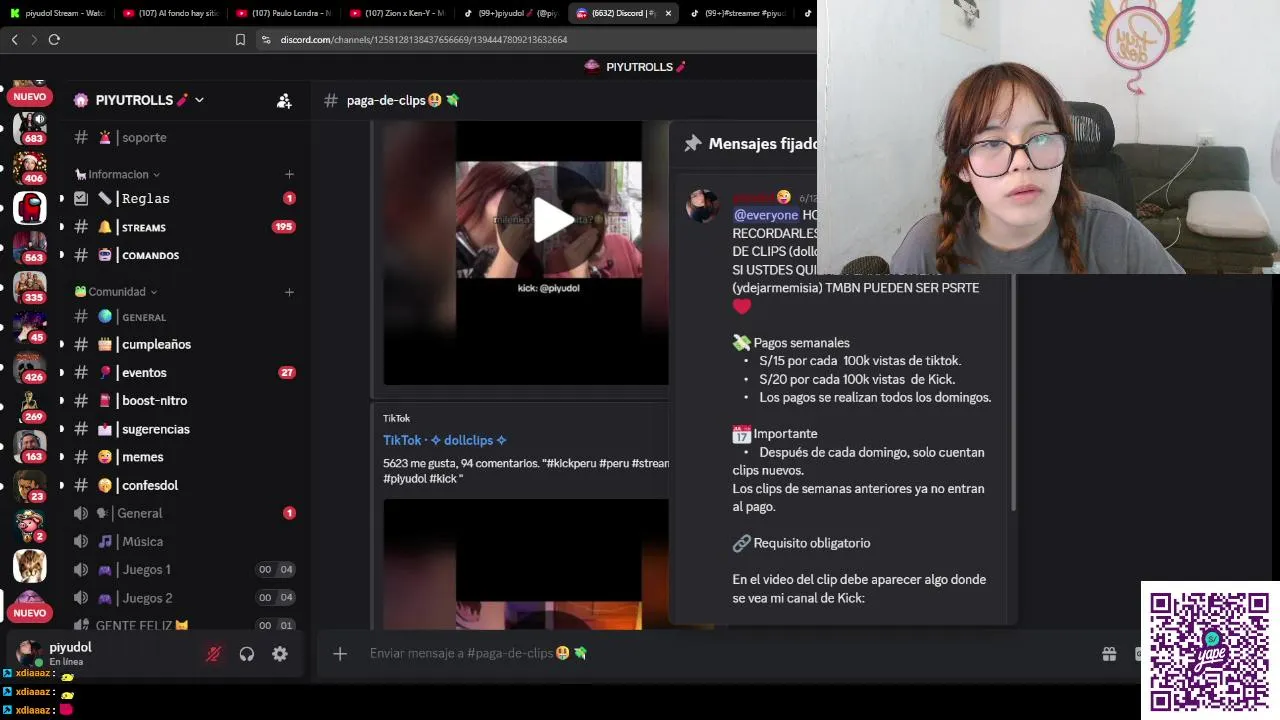Open the server icon with 163 badge
The image size is (1280, 720).
30,446
